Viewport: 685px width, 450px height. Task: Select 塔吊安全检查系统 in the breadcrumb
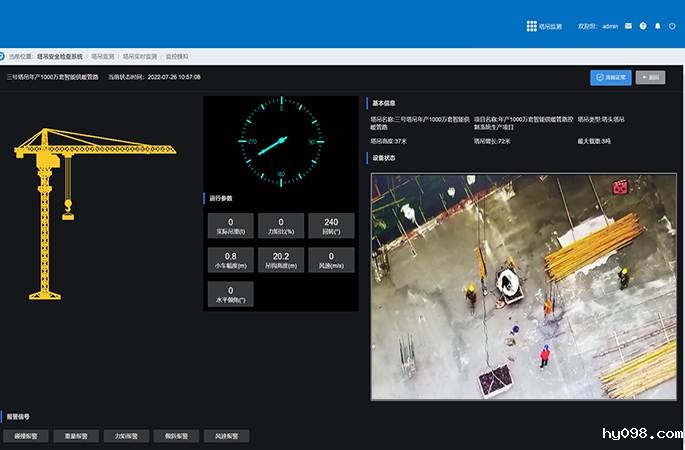point(61,57)
